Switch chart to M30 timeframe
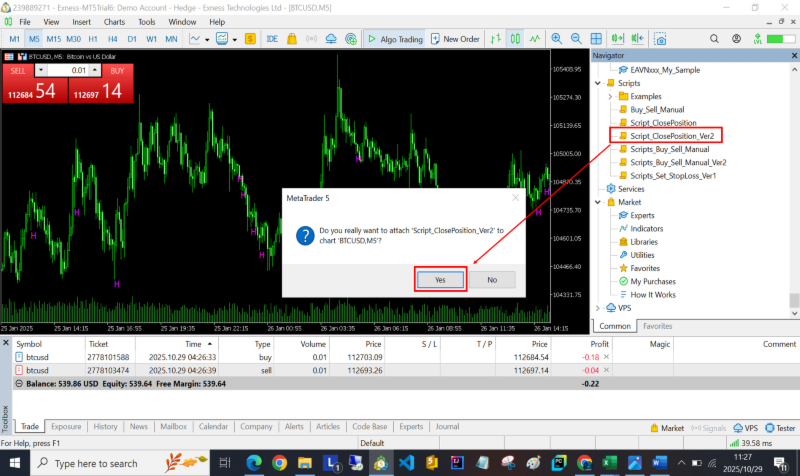Screen dimensions: 800x476 (73, 39)
